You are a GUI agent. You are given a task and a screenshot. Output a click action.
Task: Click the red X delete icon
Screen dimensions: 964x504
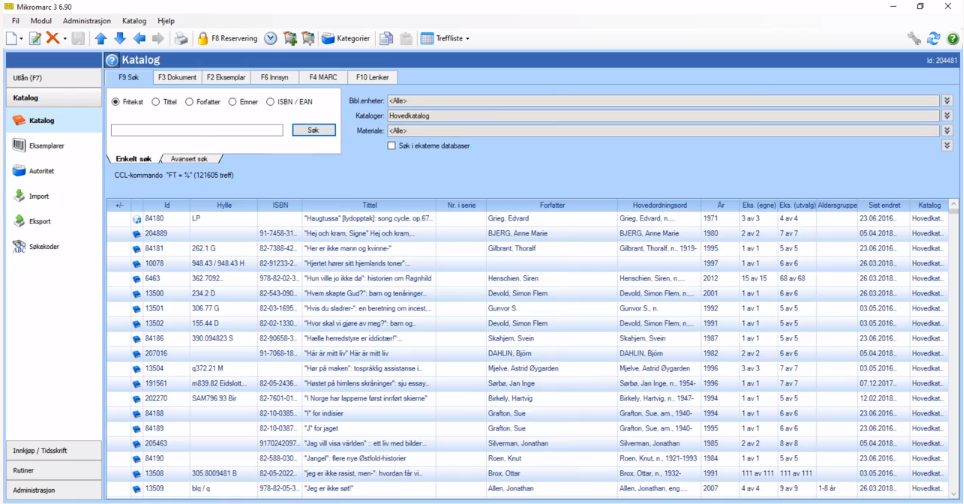click(53, 38)
